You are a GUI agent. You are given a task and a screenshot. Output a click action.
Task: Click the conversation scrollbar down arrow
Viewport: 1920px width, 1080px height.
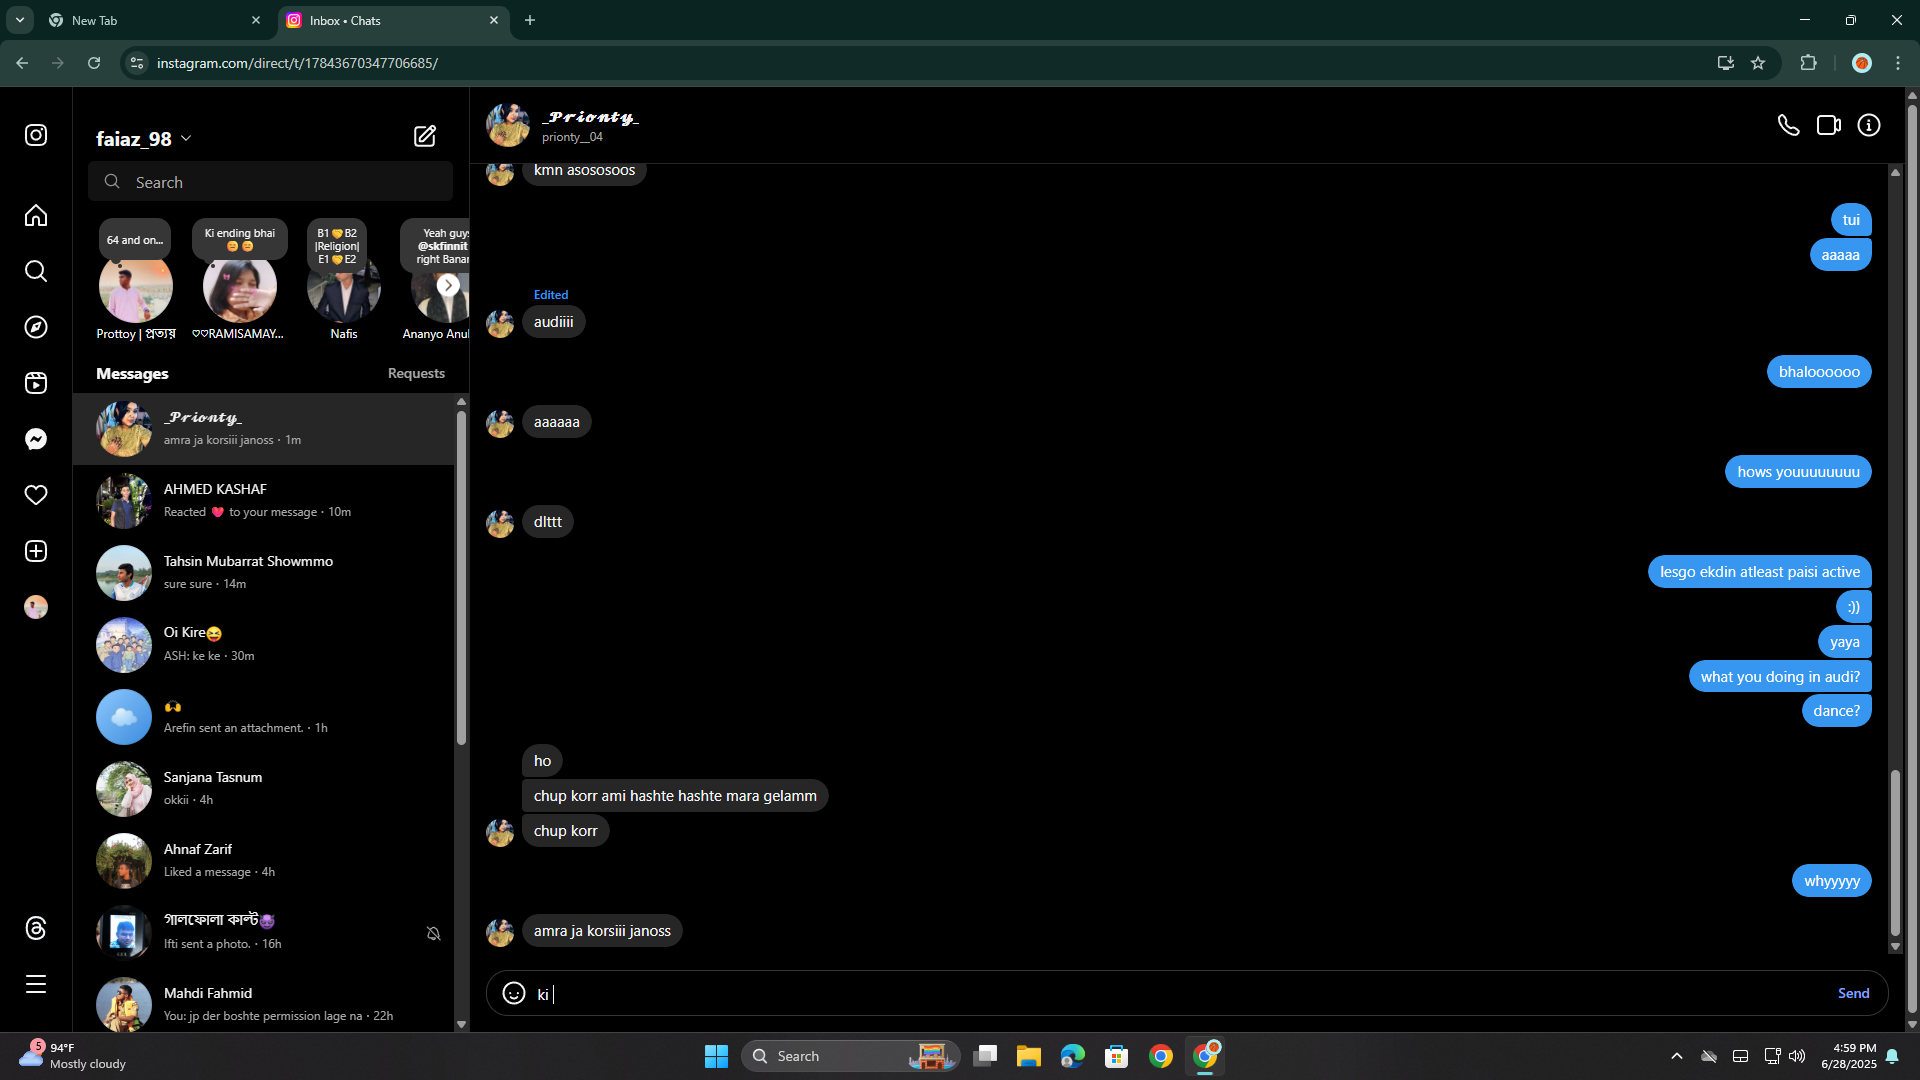click(1895, 947)
